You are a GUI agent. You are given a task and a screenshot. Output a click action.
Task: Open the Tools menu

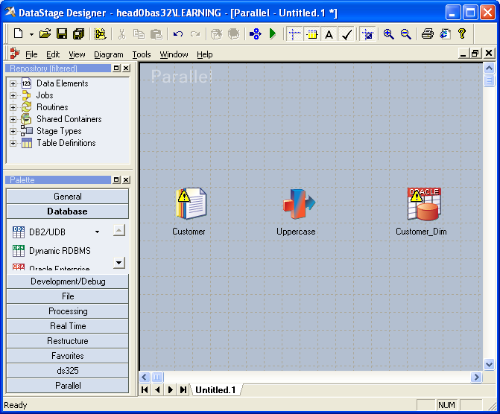[x=141, y=54]
